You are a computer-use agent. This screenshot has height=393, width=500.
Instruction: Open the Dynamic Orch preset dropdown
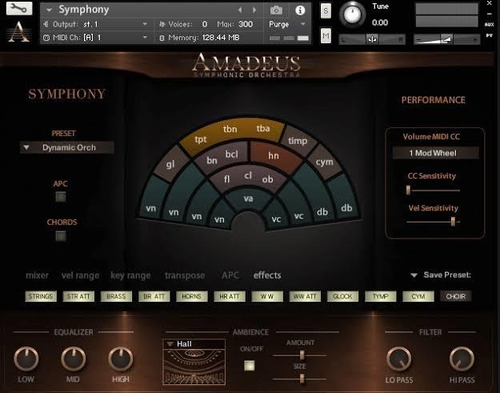[67, 147]
